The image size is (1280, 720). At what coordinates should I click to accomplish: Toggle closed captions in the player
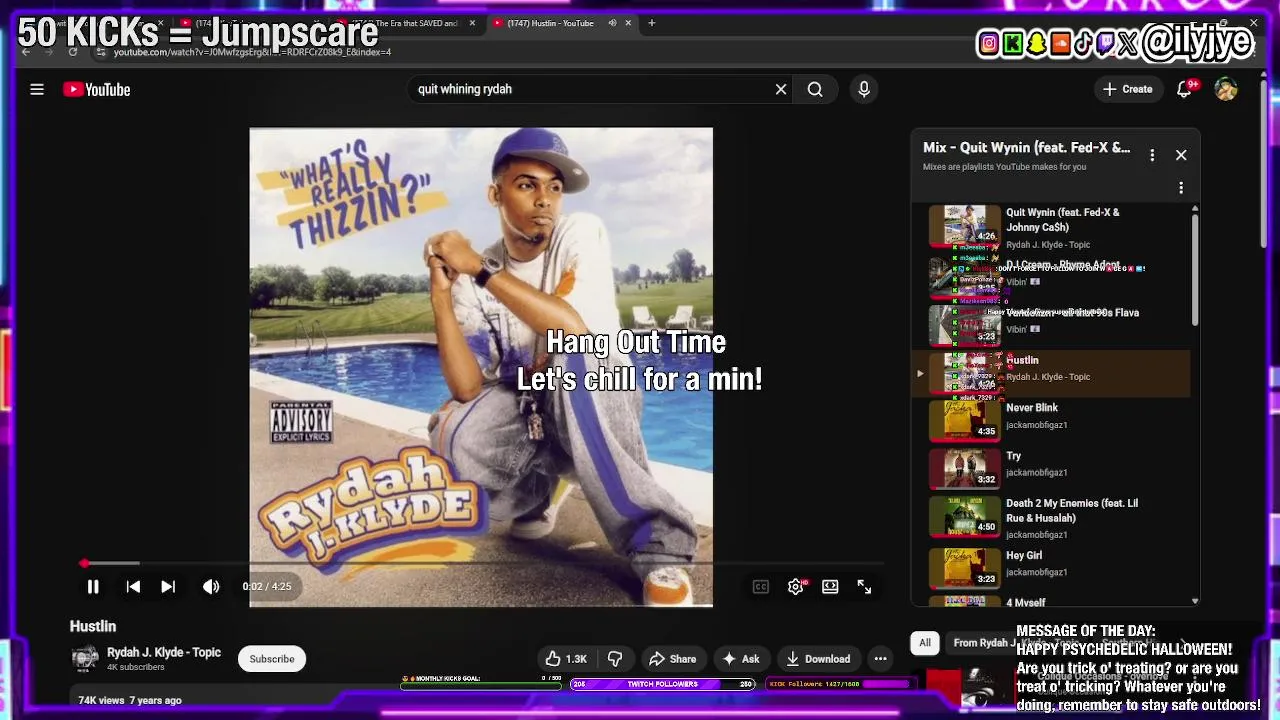point(761,587)
